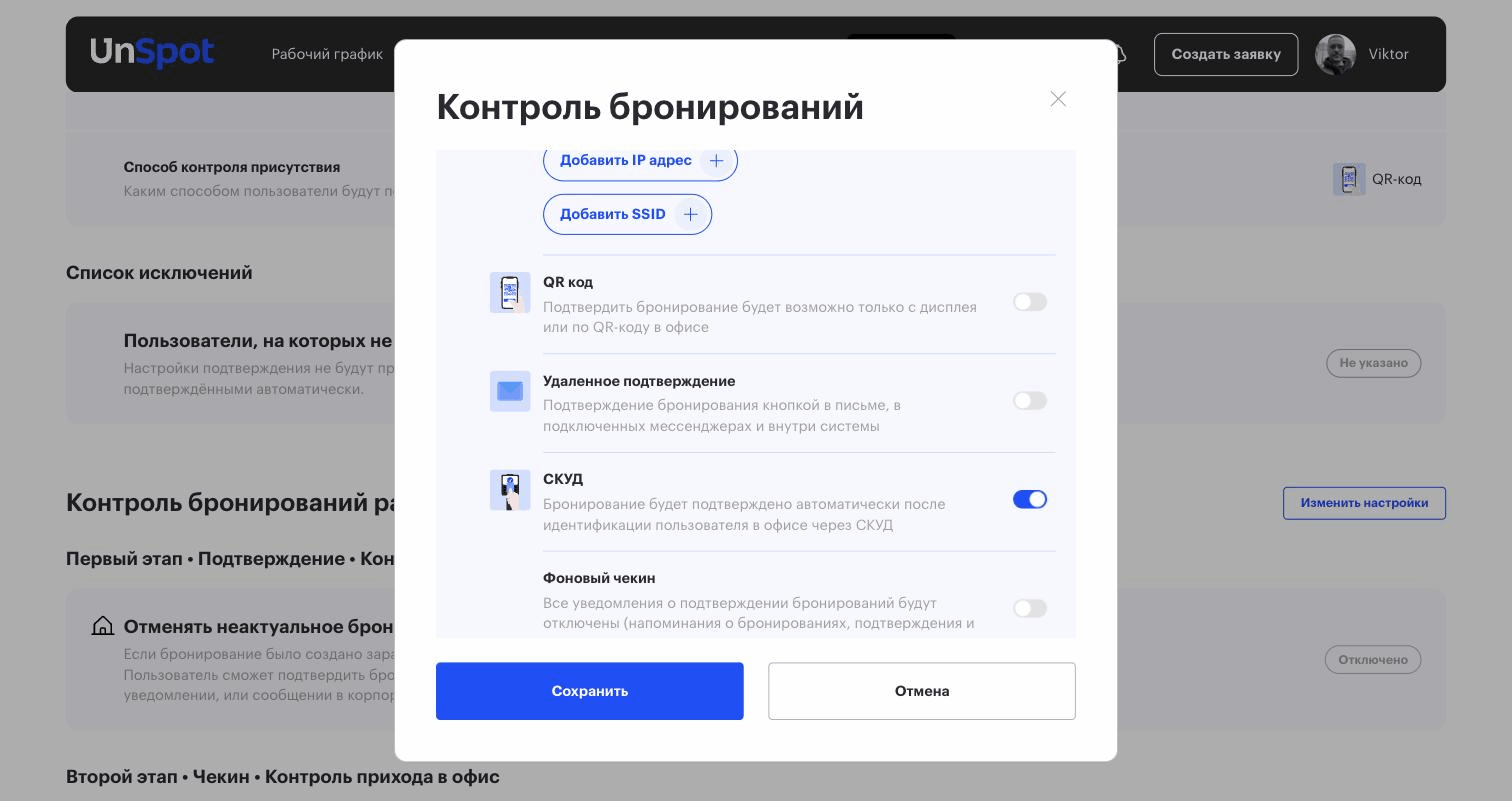Click the Изменить настройки button
Viewport: 1512px width, 801px height.
coord(1364,503)
